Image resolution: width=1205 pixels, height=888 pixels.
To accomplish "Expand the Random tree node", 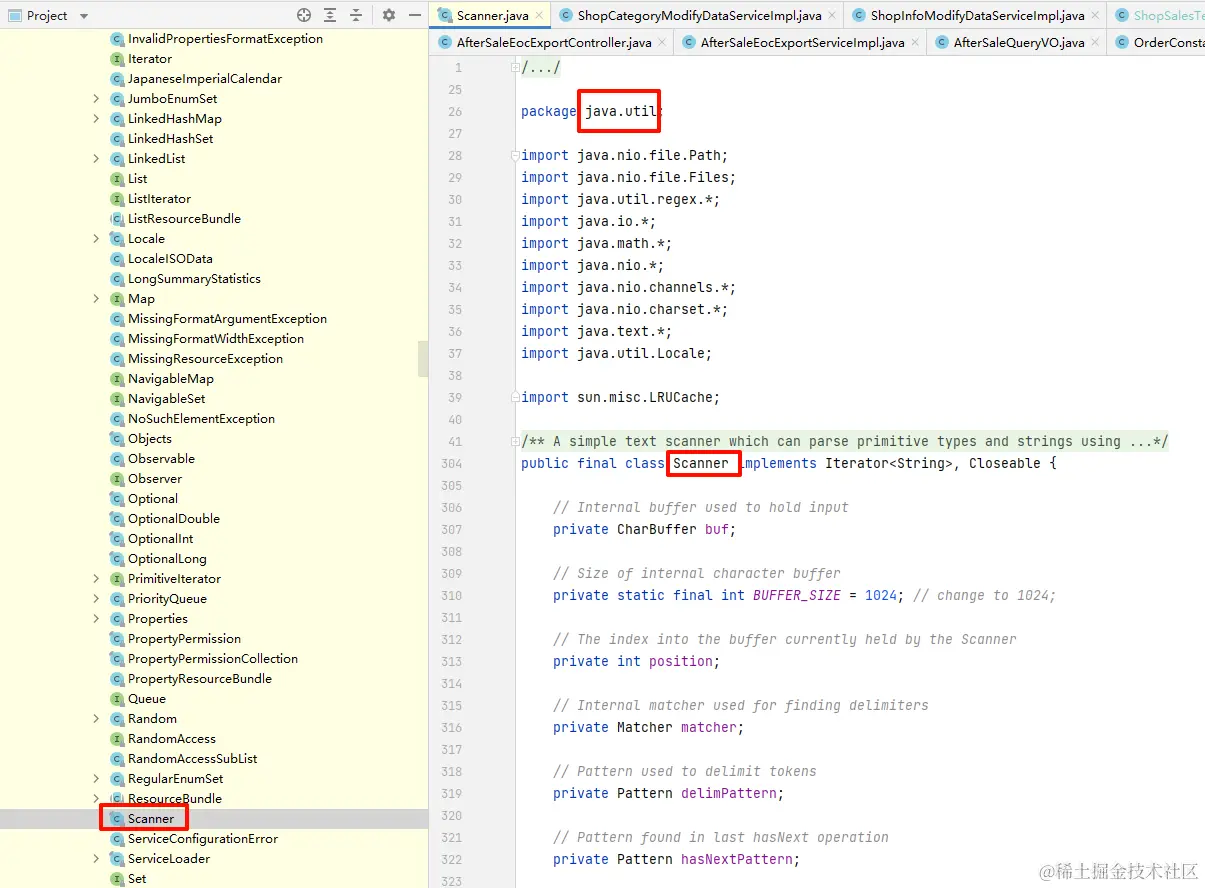I will 96,719.
